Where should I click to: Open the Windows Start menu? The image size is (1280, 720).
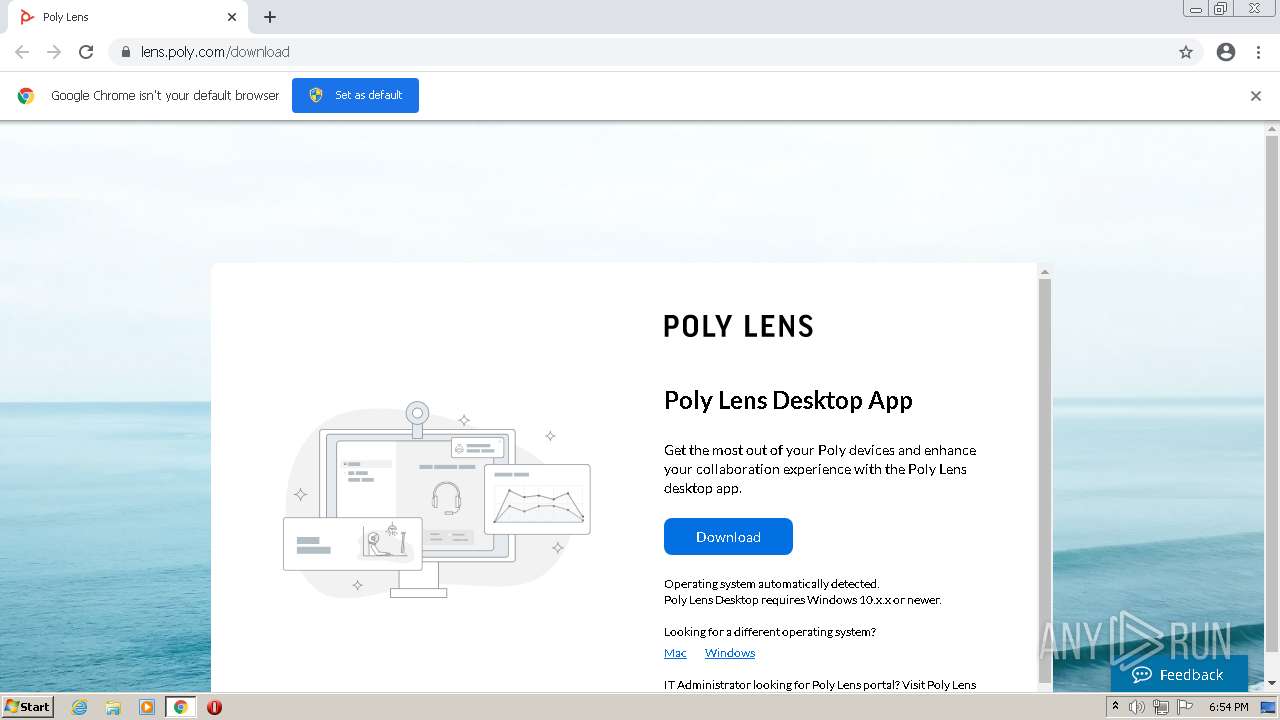tap(27, 706)
